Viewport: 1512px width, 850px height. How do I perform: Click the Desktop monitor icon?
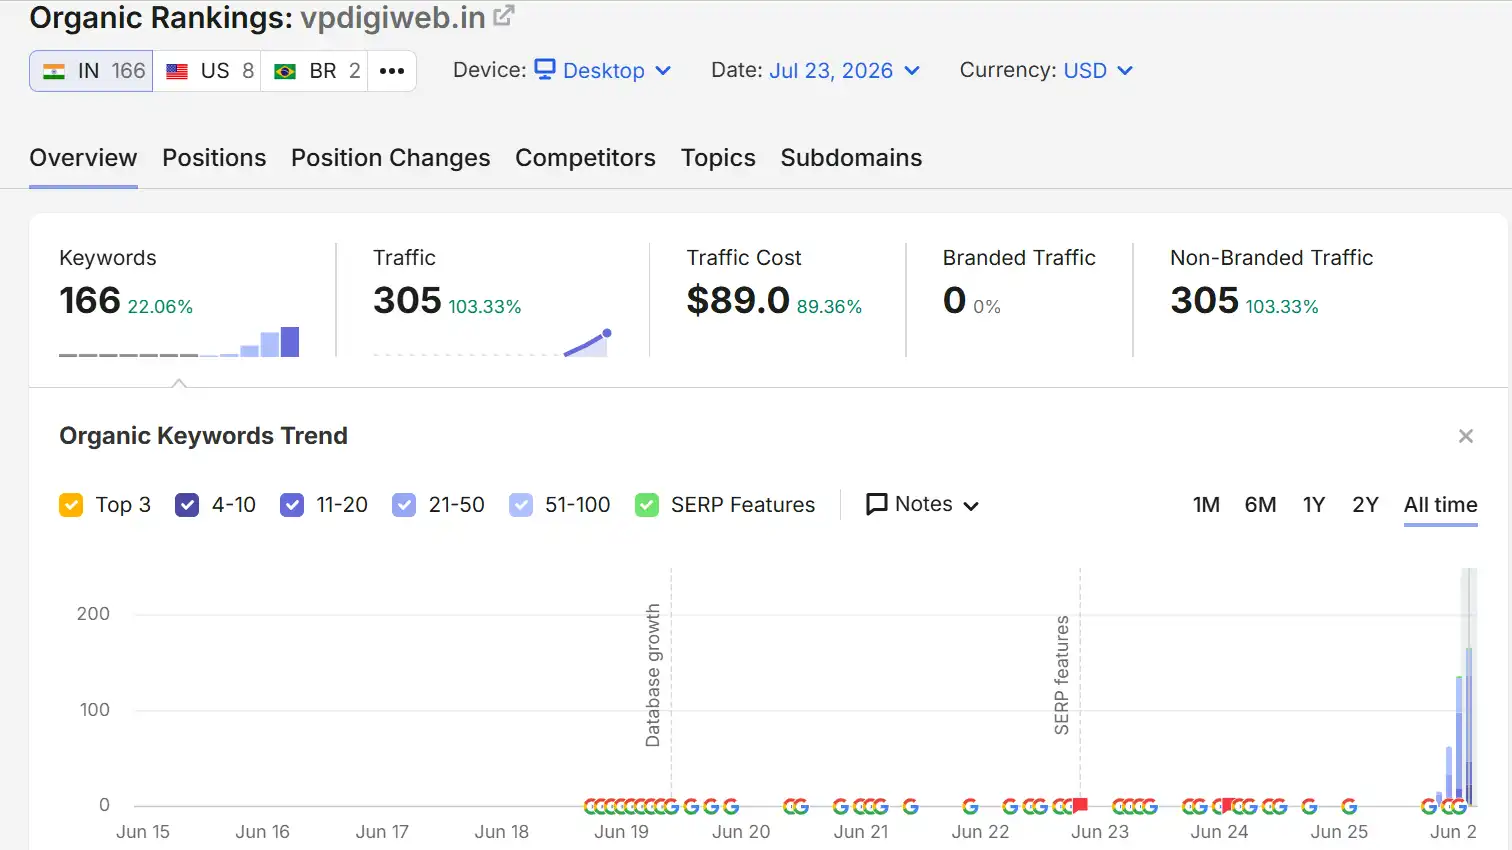(545, 69)
